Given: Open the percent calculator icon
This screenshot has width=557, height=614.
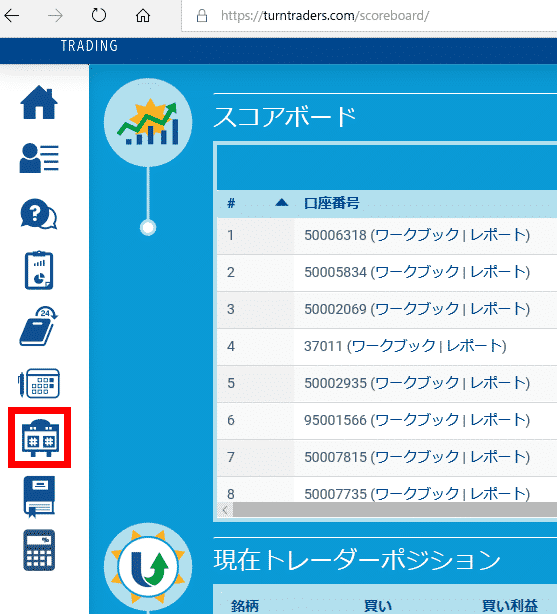Looking at the screenshot, I should pos(39,550).
